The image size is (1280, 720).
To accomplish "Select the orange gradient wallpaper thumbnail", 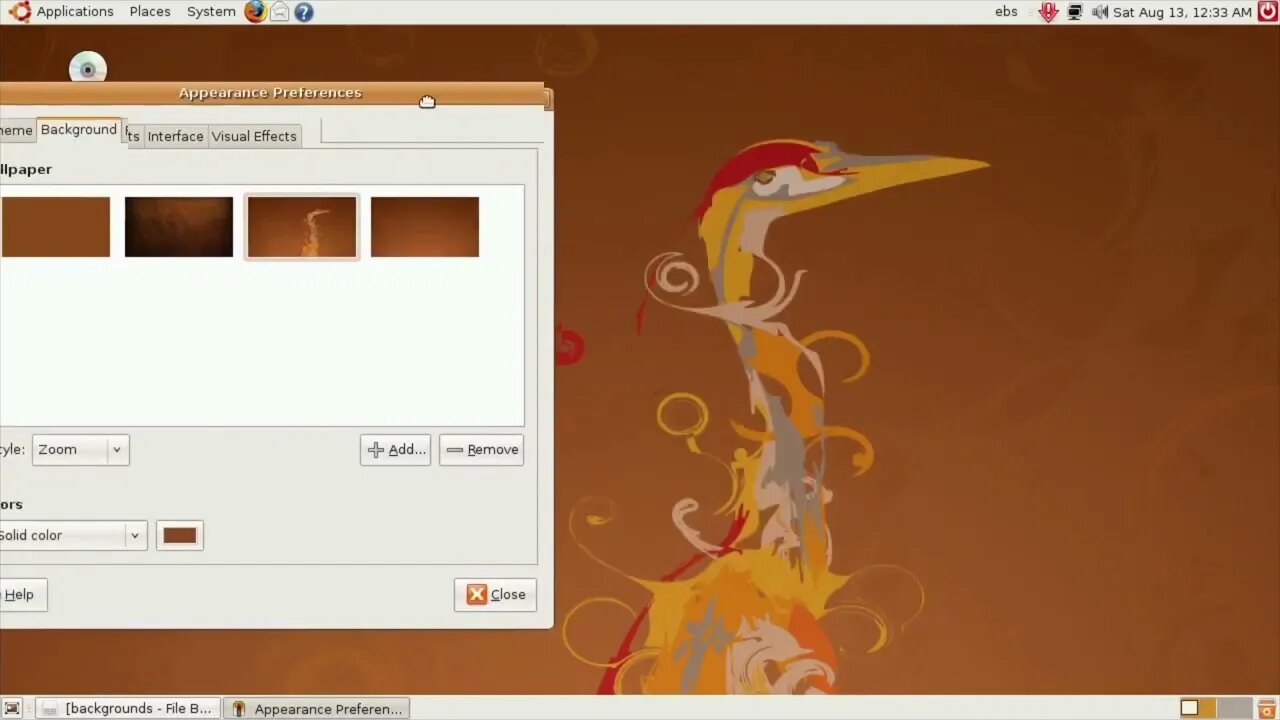I will click(425, 227).
